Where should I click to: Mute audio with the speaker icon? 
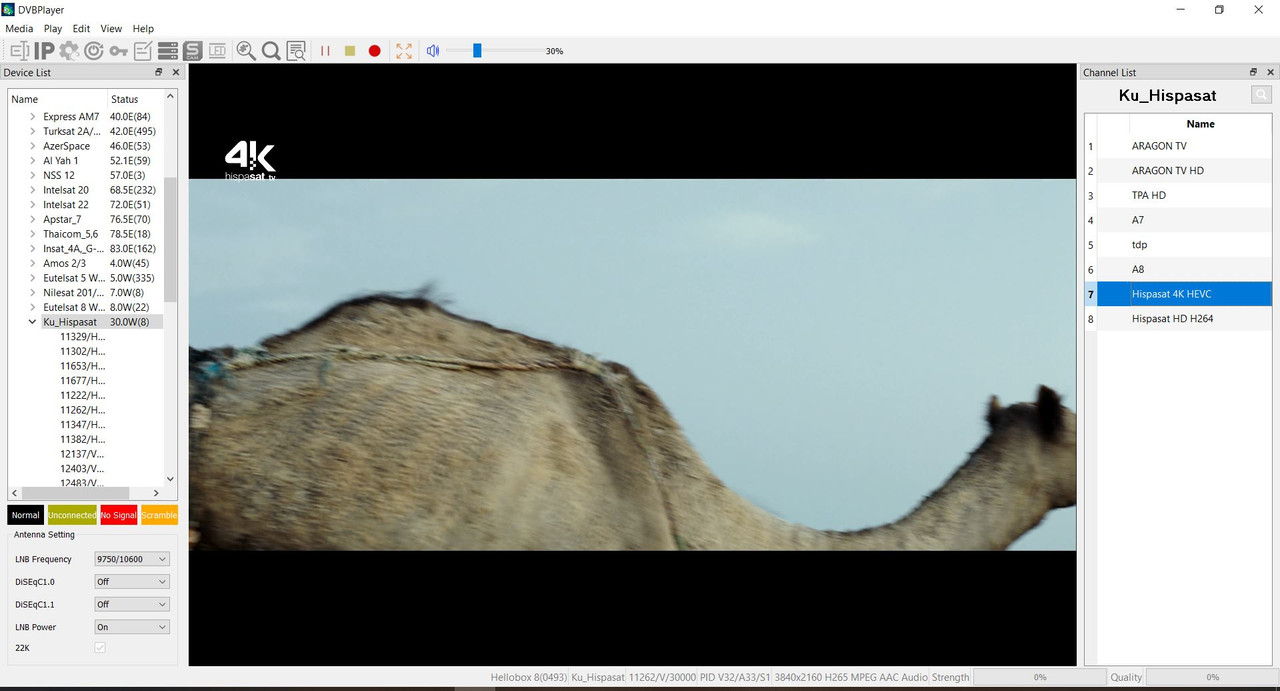pos(433,51)
